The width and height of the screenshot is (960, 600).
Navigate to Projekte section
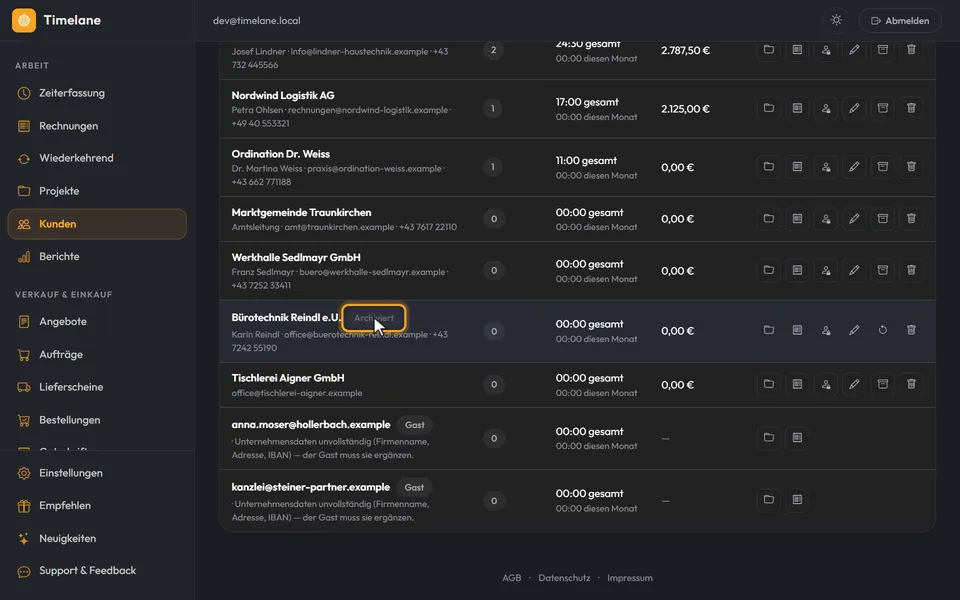(x=97, y=191)
